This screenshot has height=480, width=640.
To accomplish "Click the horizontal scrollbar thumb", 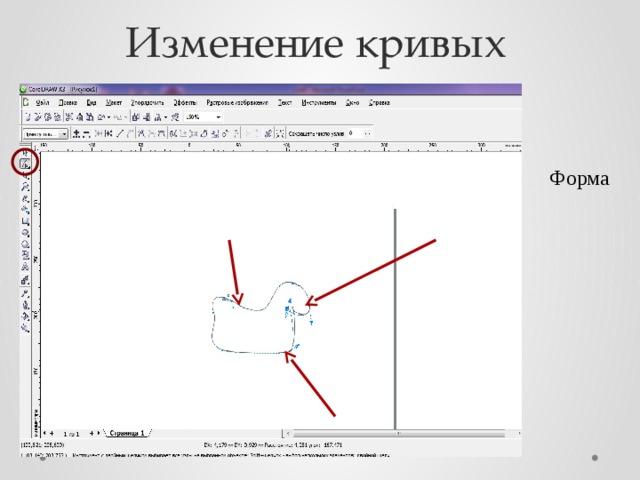I will (398, 433).
